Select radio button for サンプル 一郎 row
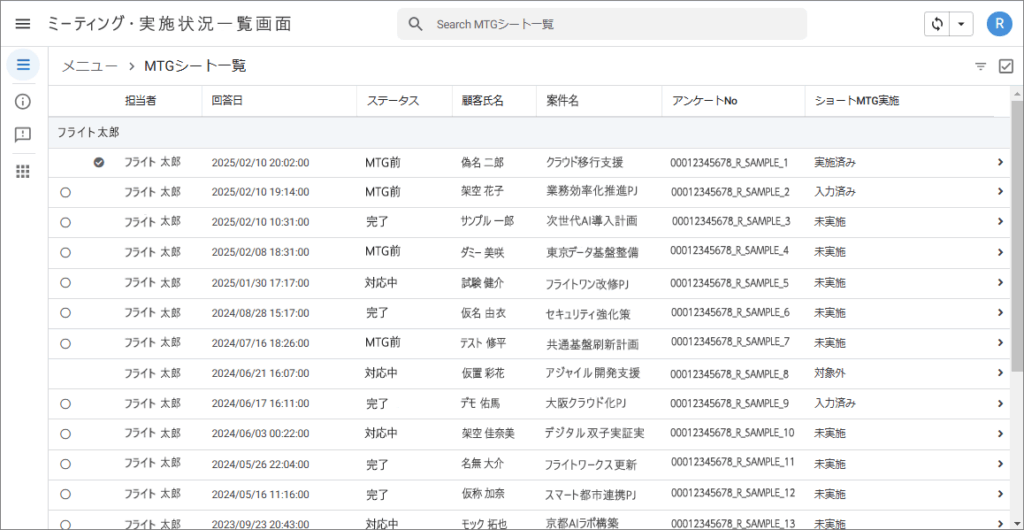This screenshot has height=530, width=1024. pos(65,222)
